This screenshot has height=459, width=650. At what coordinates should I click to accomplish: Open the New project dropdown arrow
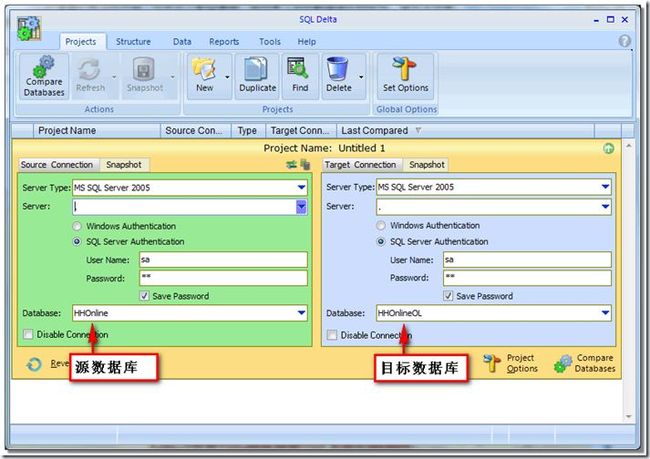[227, 77]
